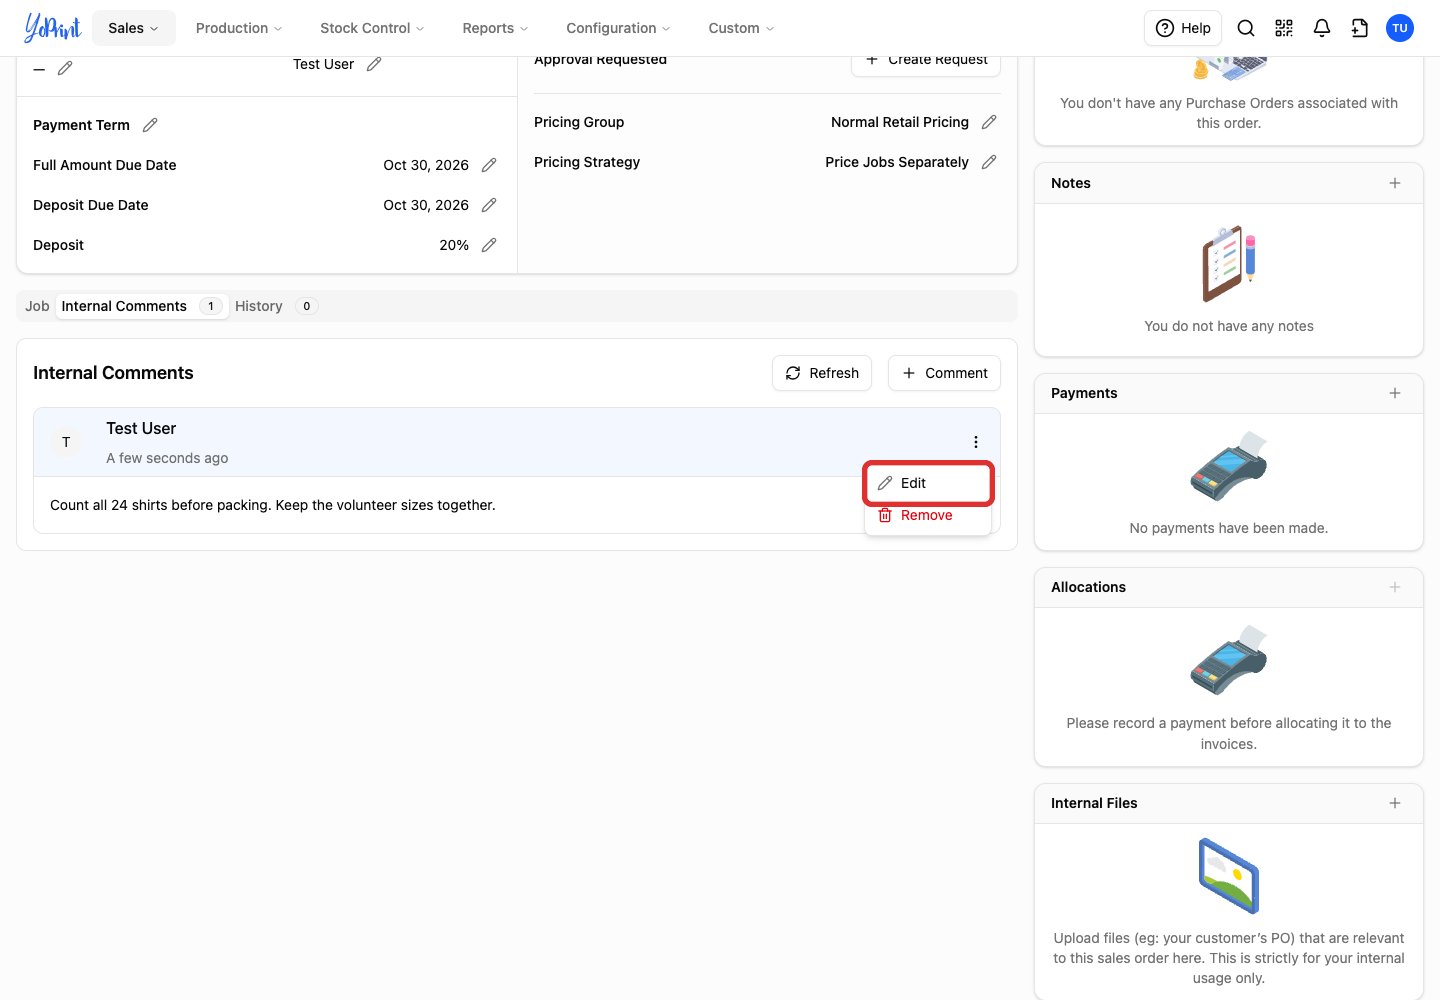Viewport: 1440px width, 1000px height.
Task: Click the T avatar on the comment
Action: click(66, 442)
